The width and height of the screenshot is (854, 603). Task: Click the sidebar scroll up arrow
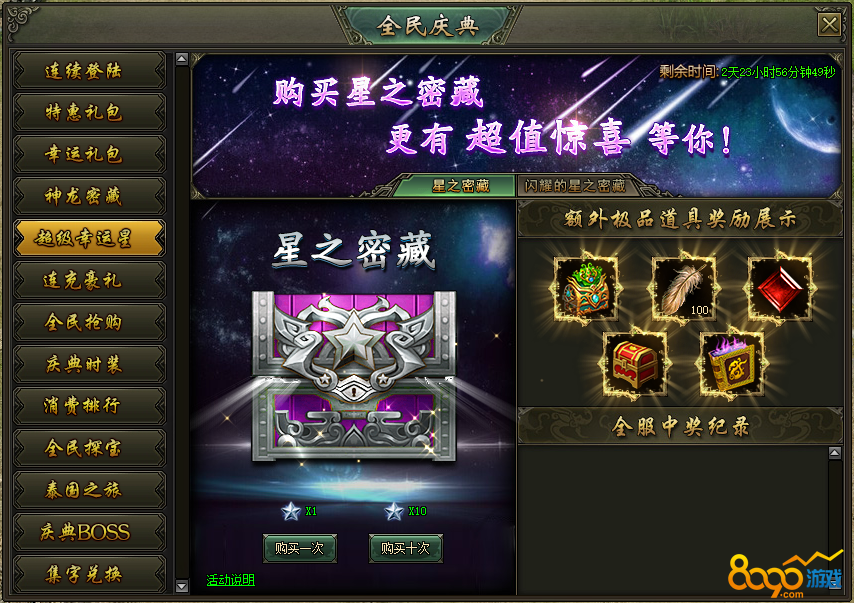click(182, 59)
